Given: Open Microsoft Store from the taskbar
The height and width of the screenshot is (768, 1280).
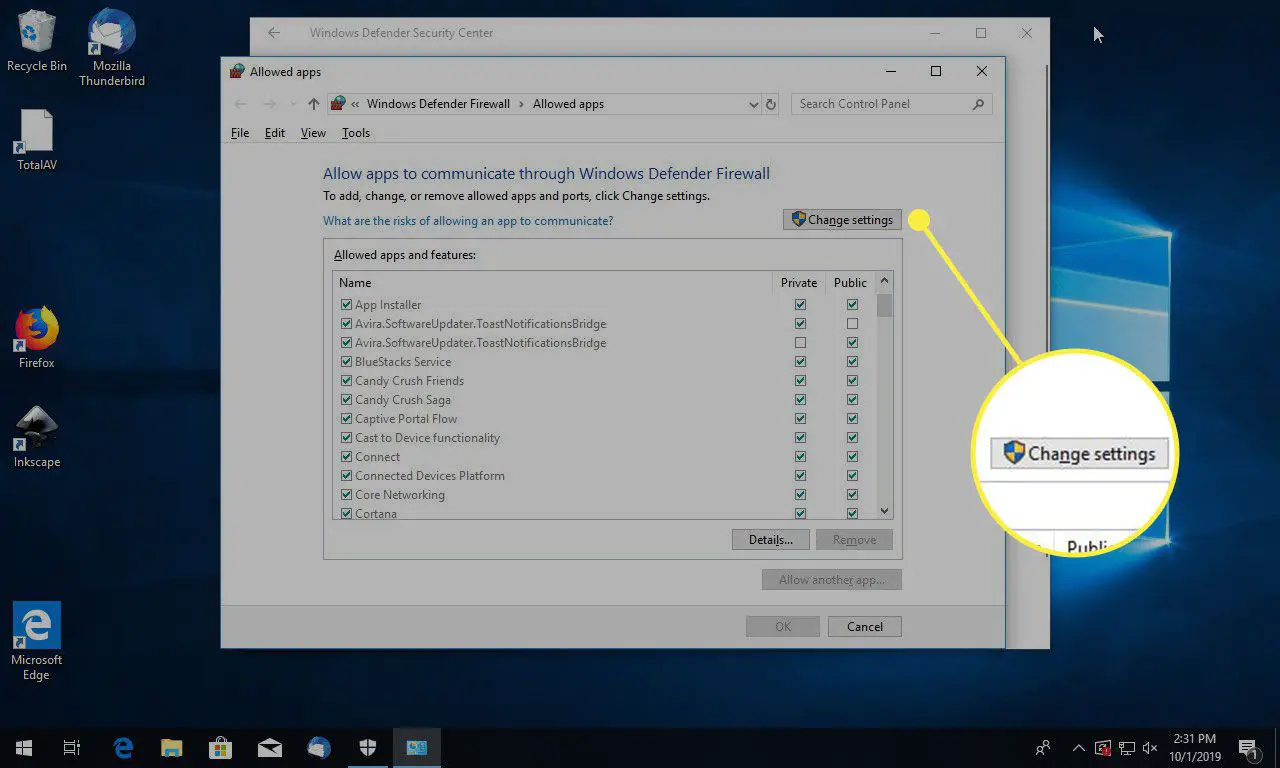Looking at the screenshot, I should coord(220,747).
